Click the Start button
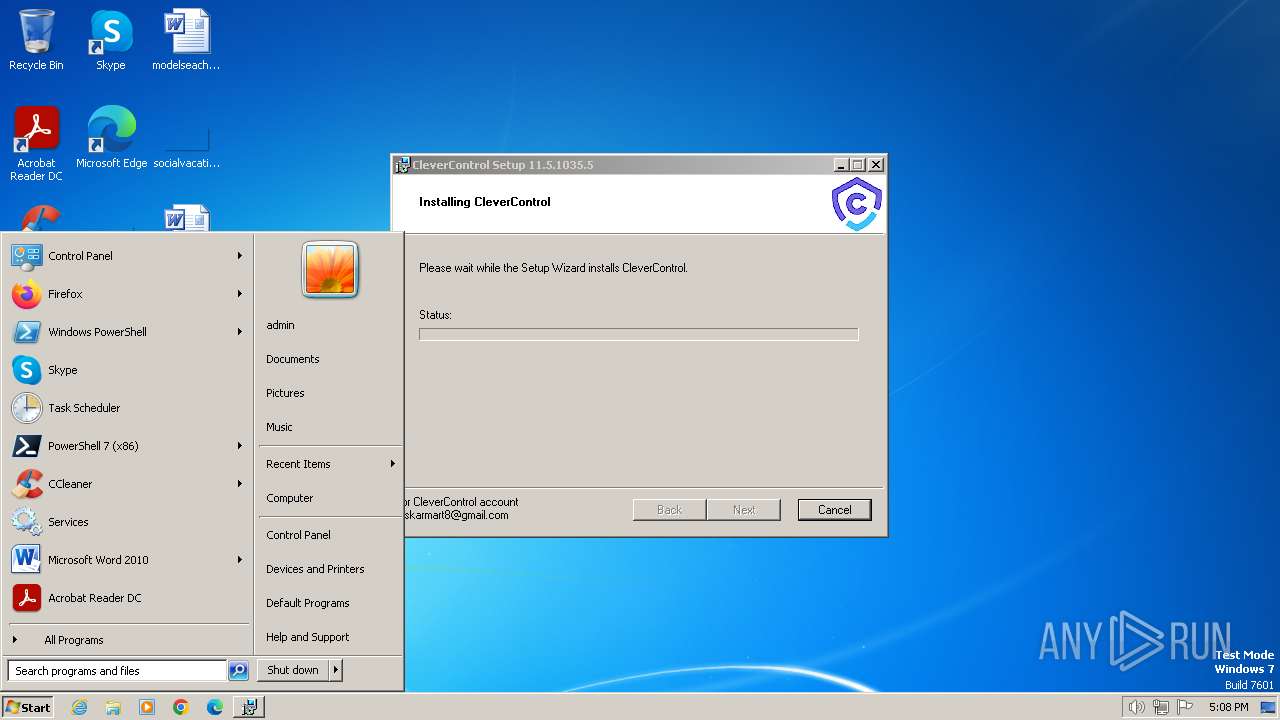 coord(28,707)
